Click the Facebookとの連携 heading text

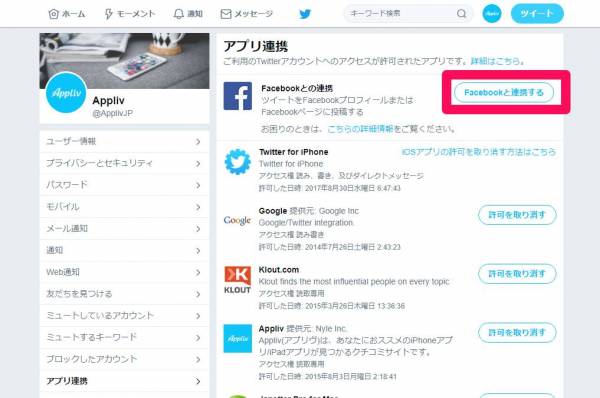point(297,88)
